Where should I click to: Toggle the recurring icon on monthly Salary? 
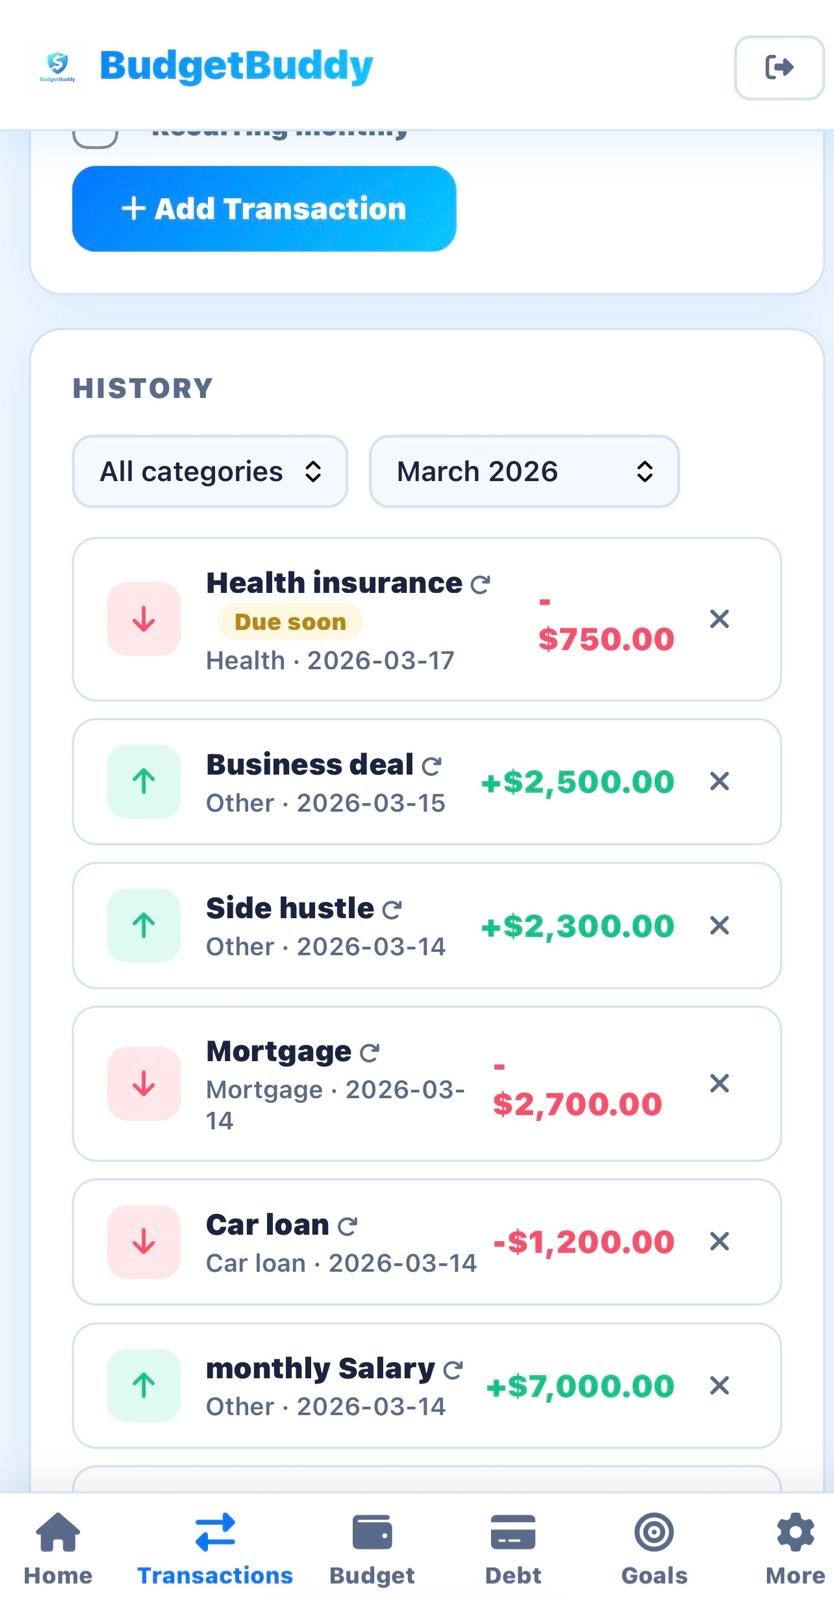[x=455, y=1369]
